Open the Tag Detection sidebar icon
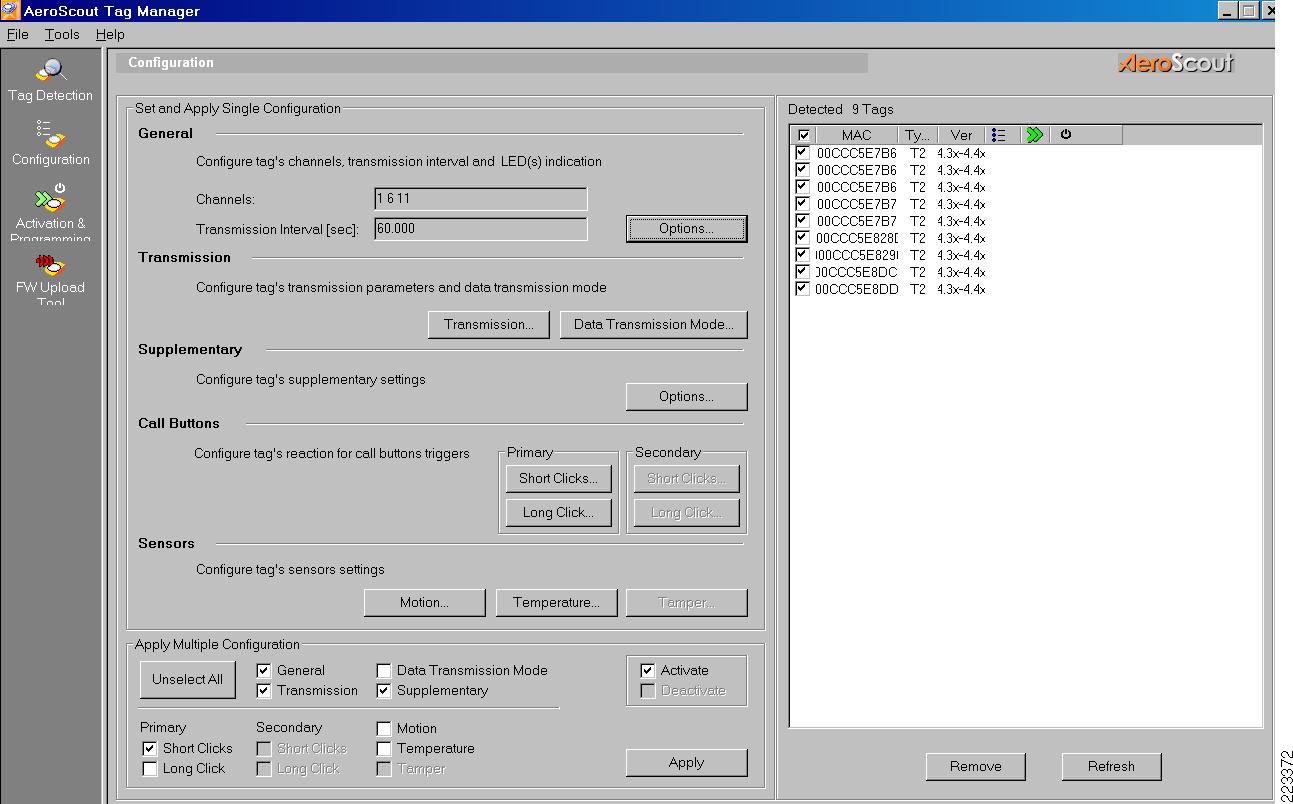1293x804 pixels. coord(50,72)
